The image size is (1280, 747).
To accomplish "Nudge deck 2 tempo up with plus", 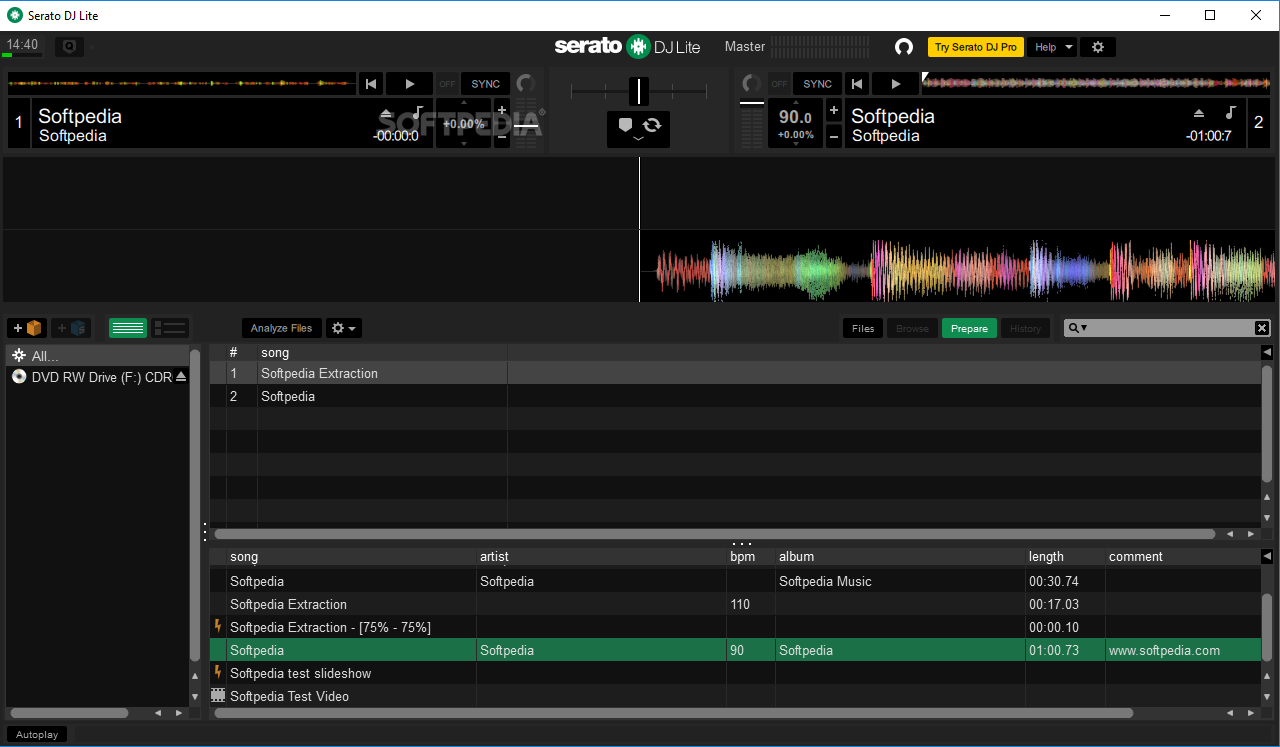I will (x=834, y=111).
